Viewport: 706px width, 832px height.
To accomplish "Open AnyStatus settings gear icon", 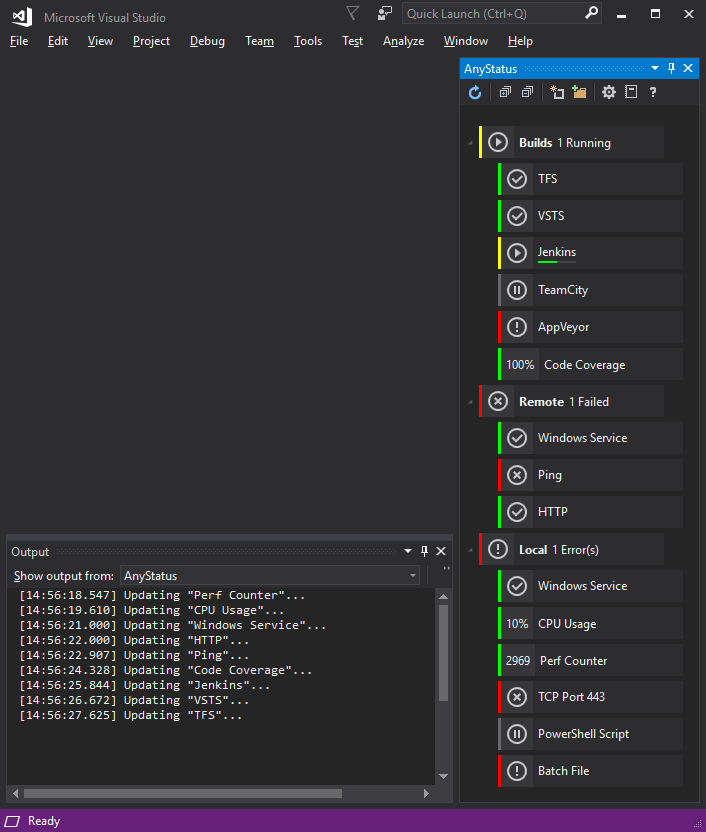I will click(608, 92).
